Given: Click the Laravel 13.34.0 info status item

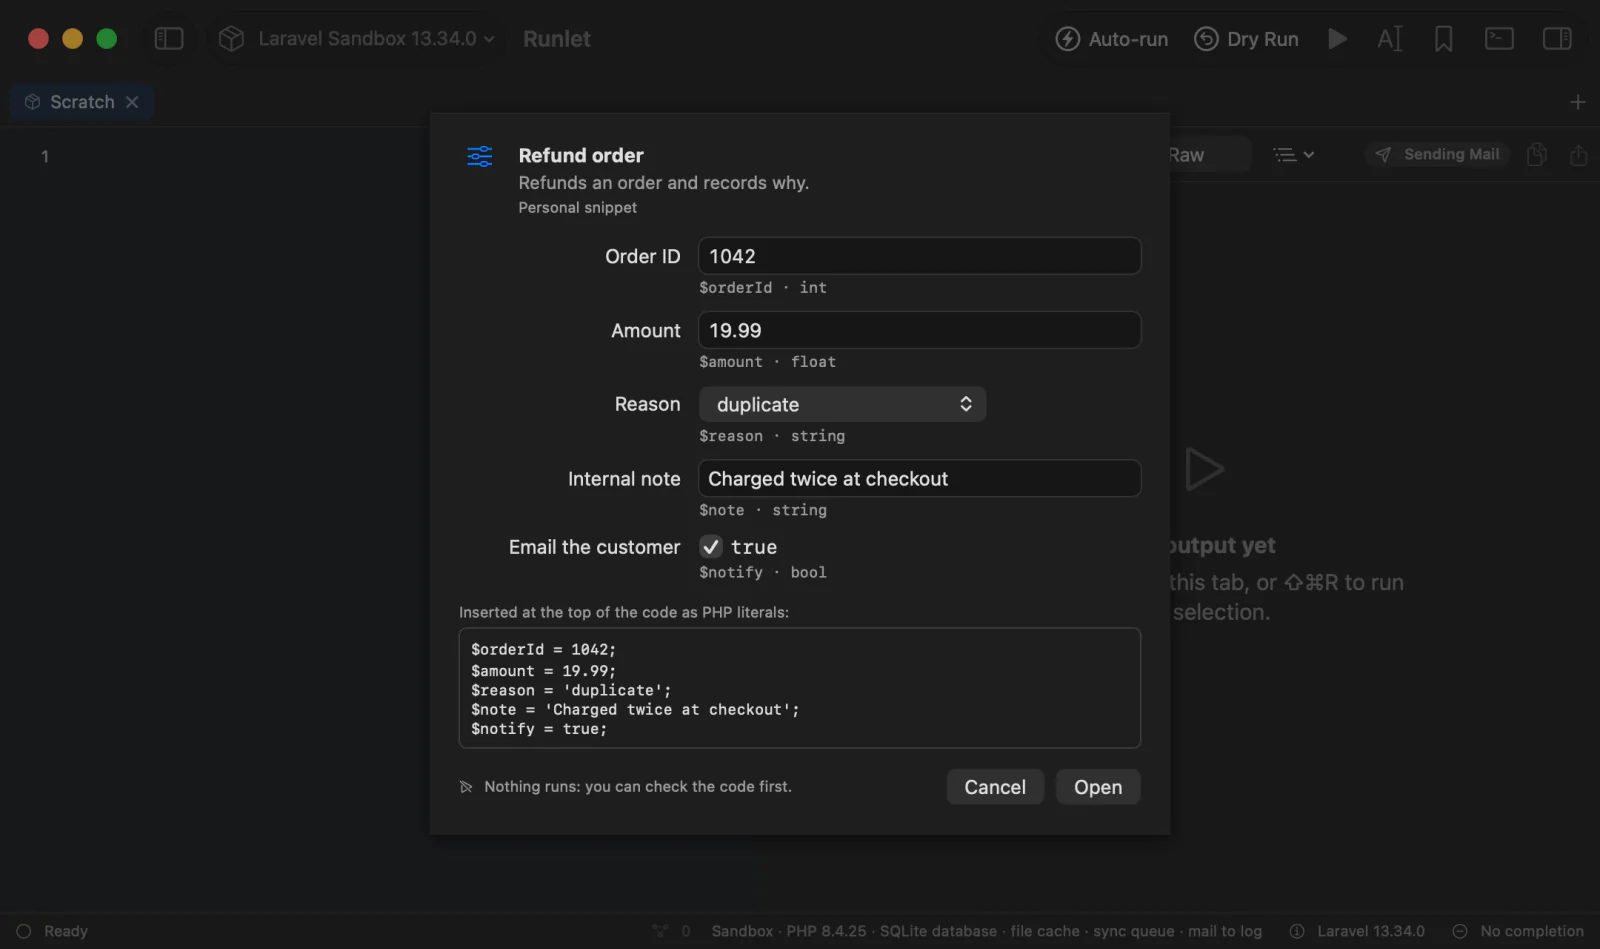Looking at the screenshot, I should [1357, 931].
